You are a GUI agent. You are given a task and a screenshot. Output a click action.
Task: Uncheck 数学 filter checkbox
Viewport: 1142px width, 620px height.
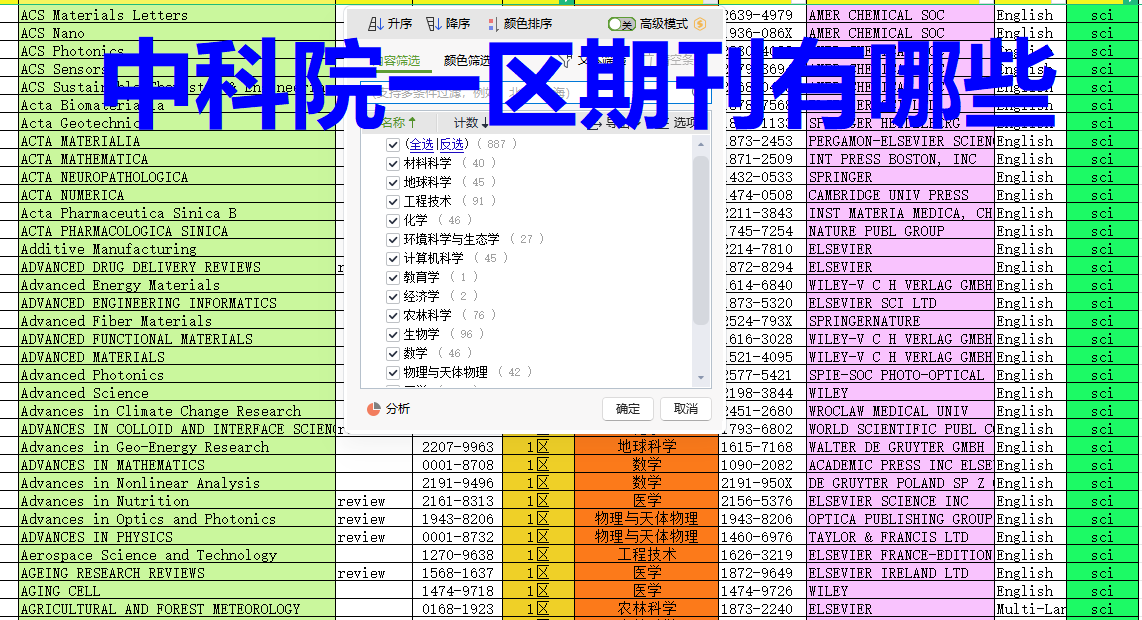pos(393,353)
